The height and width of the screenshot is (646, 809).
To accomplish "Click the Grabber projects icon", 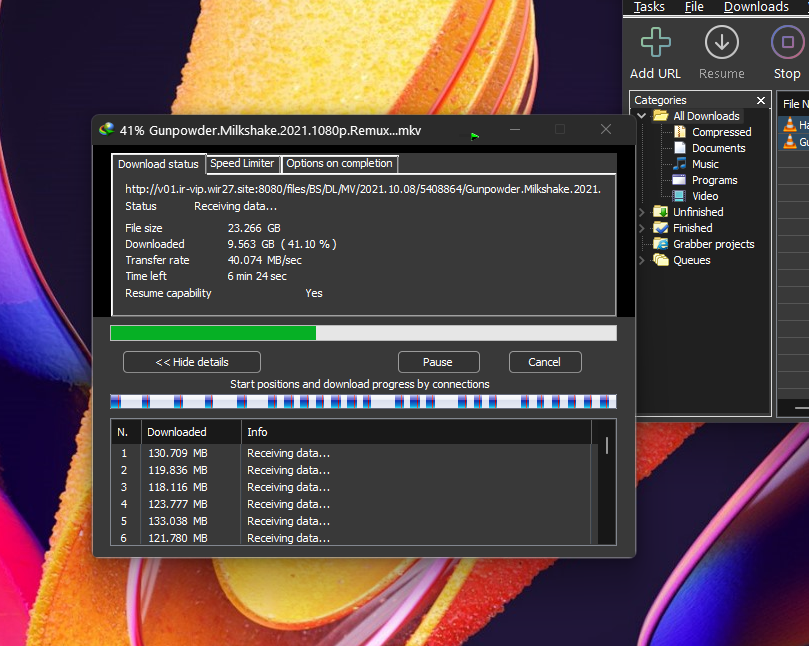I will (660, 244).
